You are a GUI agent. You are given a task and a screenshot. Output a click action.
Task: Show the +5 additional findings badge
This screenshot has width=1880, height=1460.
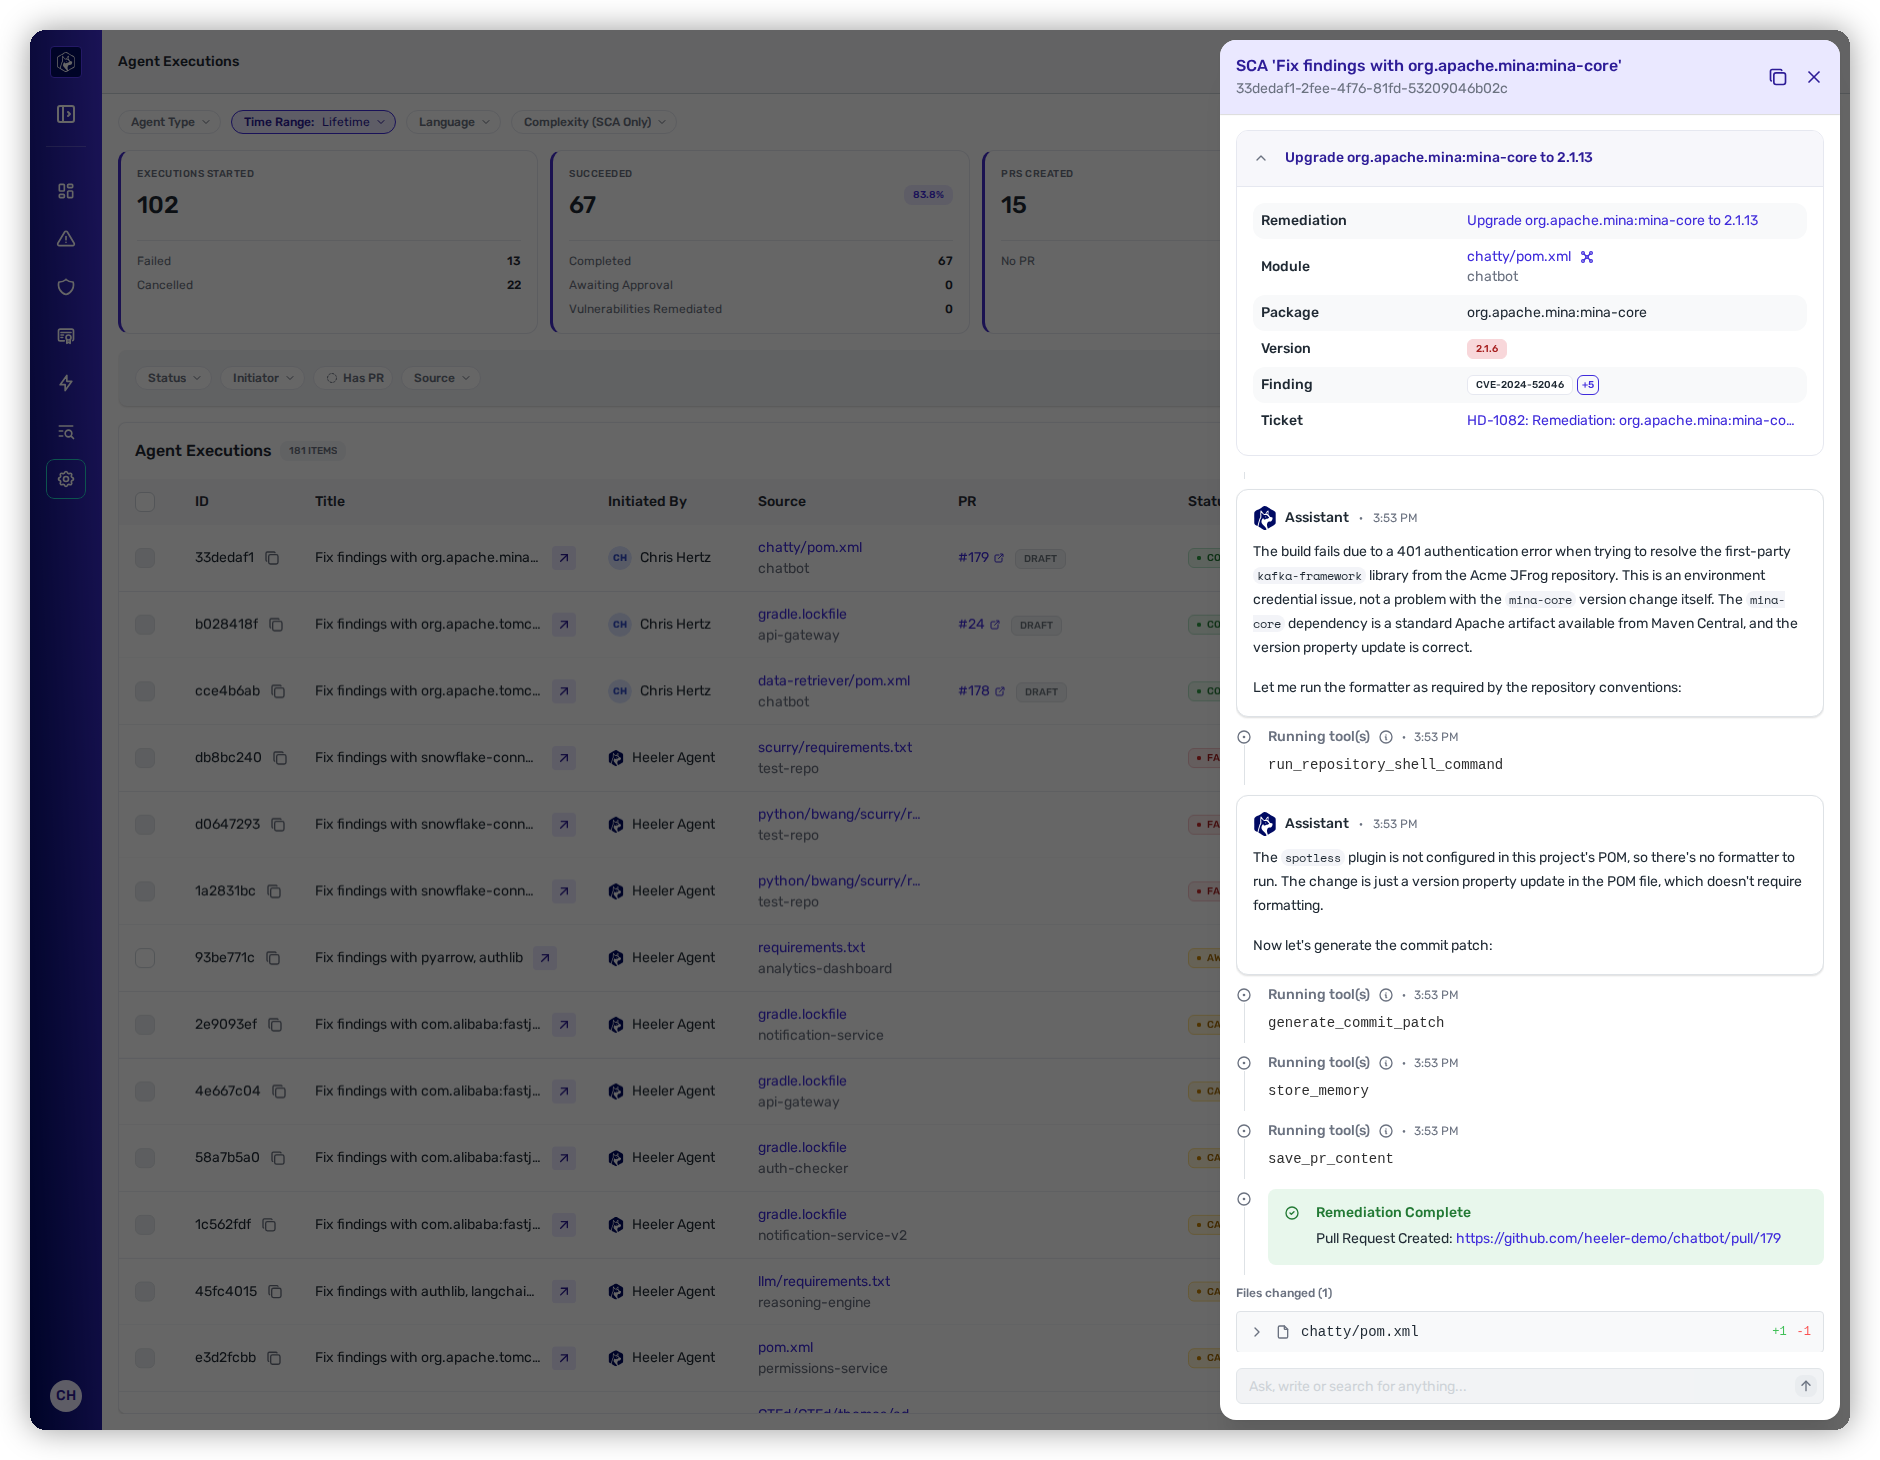pos(1588,385)
